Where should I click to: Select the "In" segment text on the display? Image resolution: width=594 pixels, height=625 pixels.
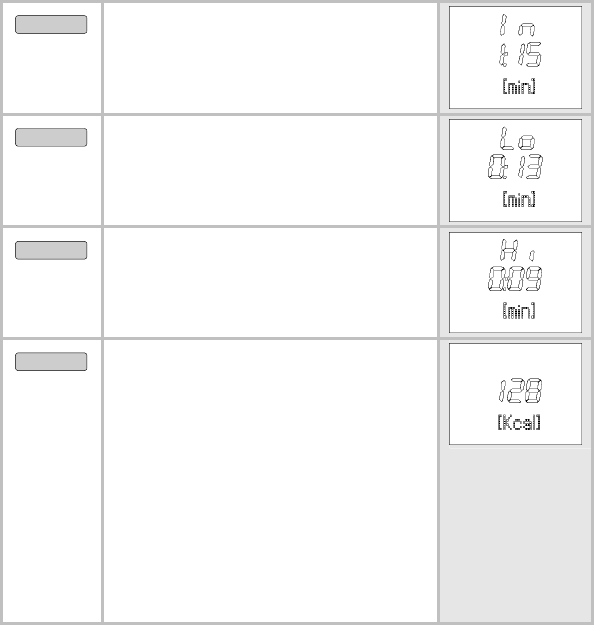coord(517,25)
